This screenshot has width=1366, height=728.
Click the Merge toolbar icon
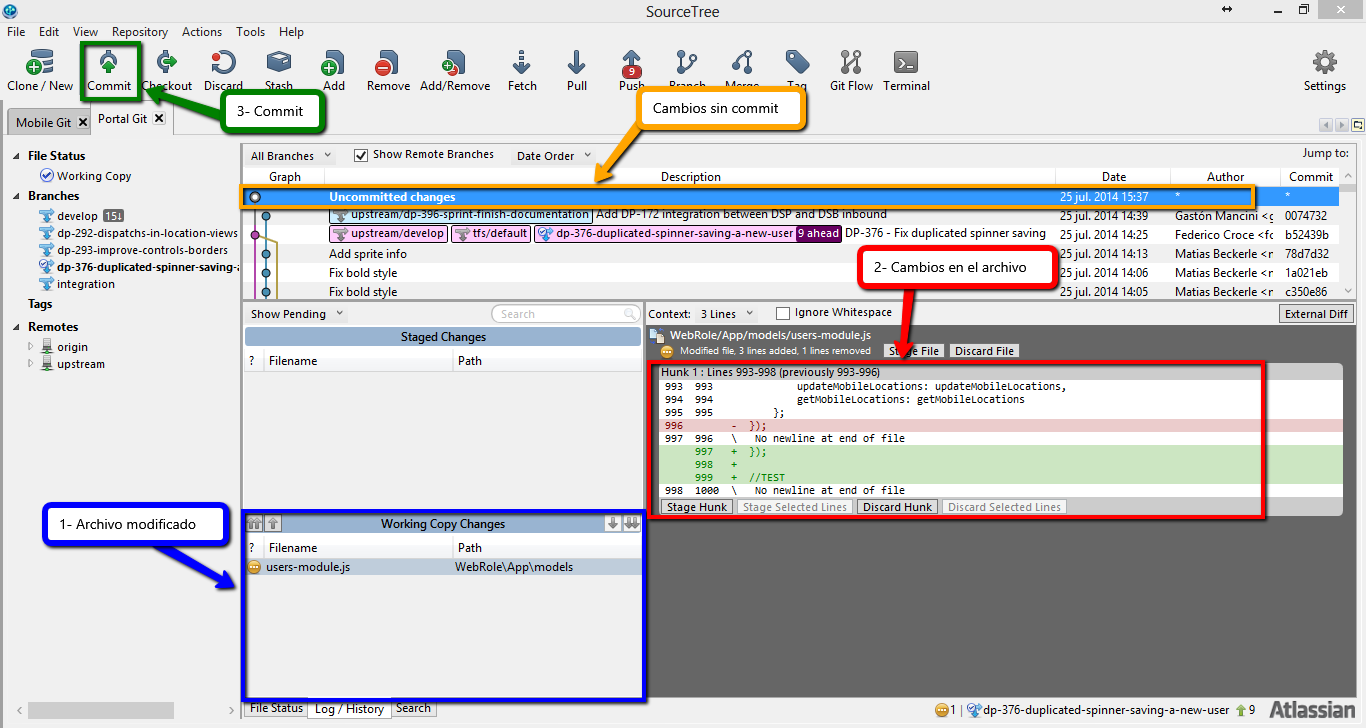click(742, 70)
